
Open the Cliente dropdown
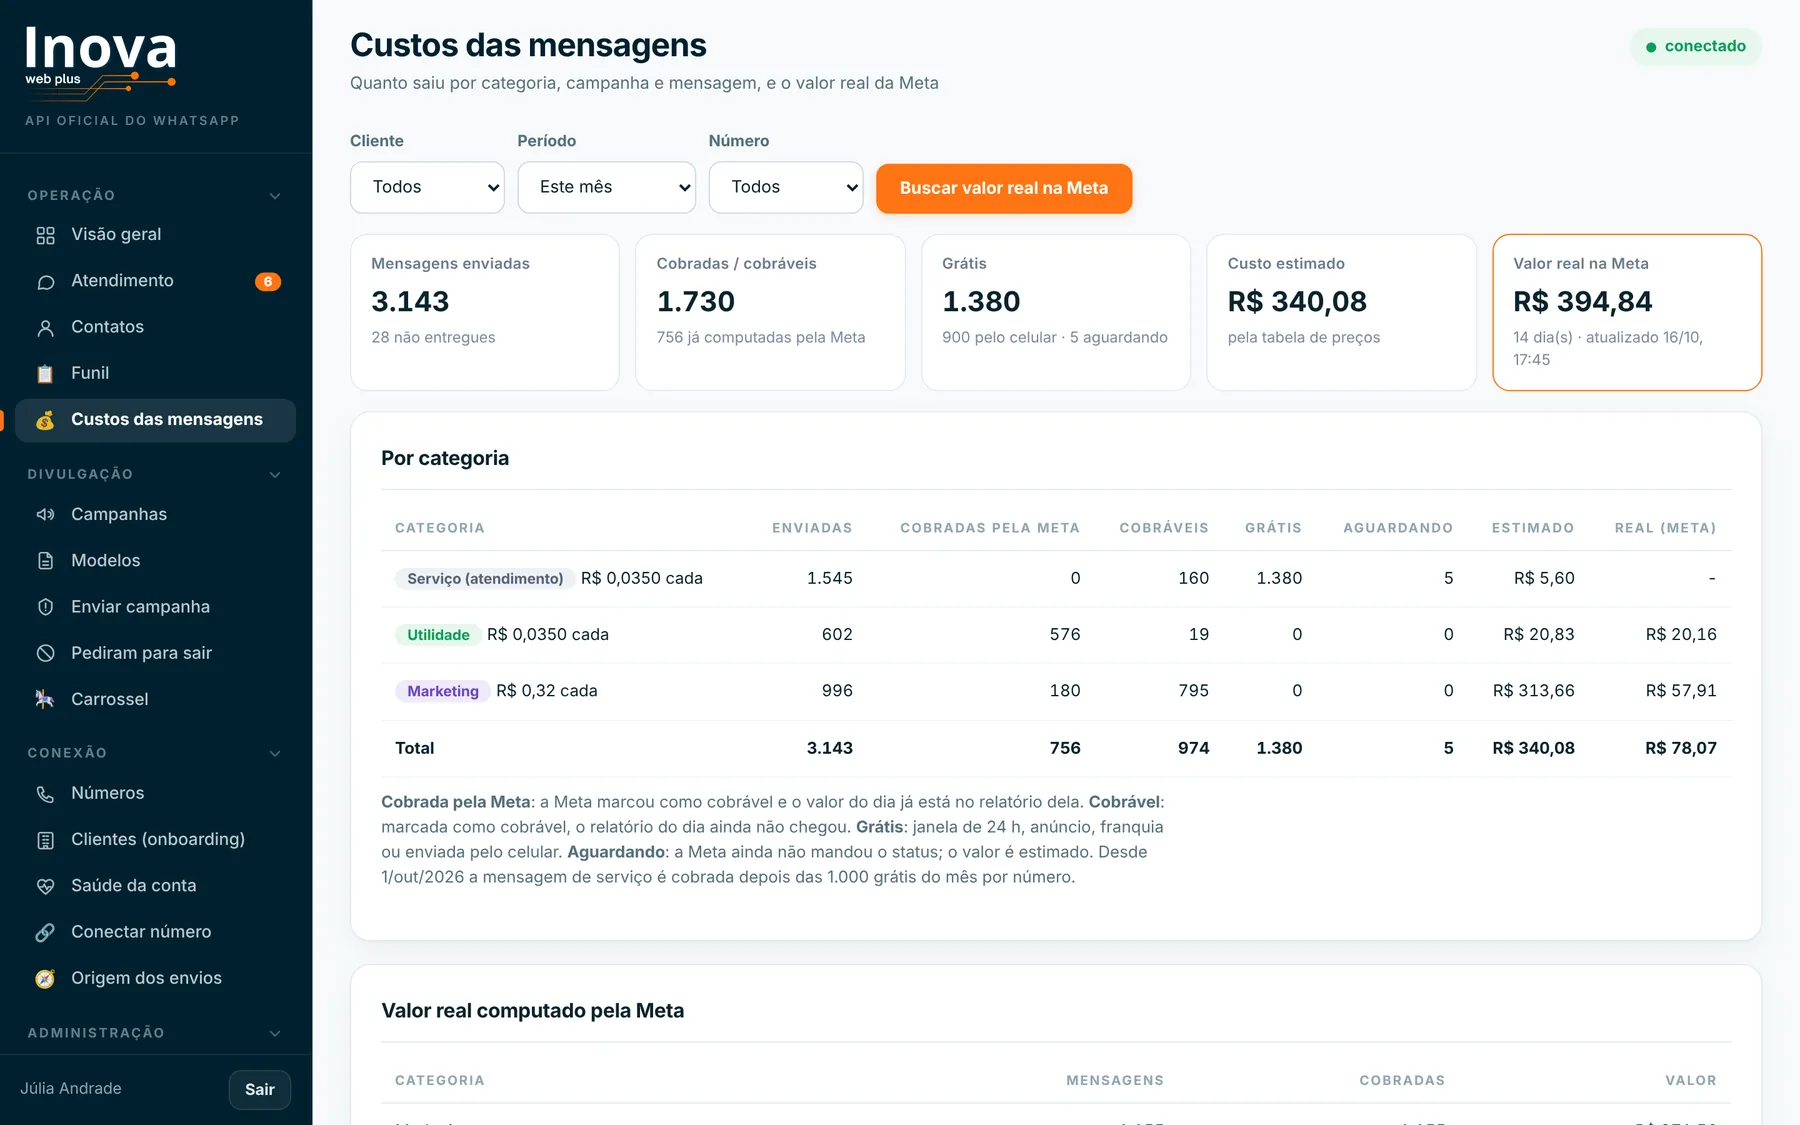click(427, 187)
